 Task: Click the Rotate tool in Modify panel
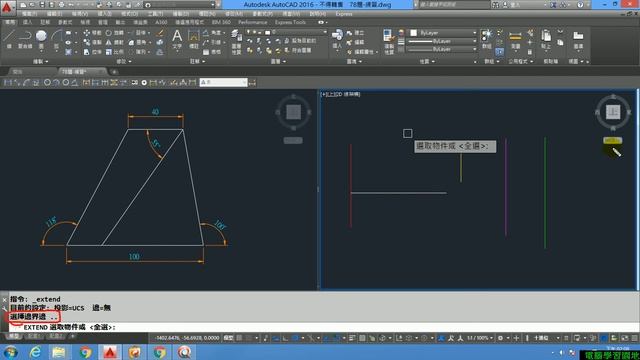[115, 33]
